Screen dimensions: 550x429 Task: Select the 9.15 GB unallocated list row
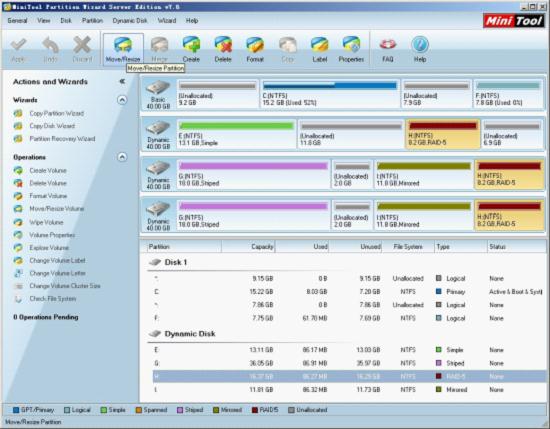(349, 279)
